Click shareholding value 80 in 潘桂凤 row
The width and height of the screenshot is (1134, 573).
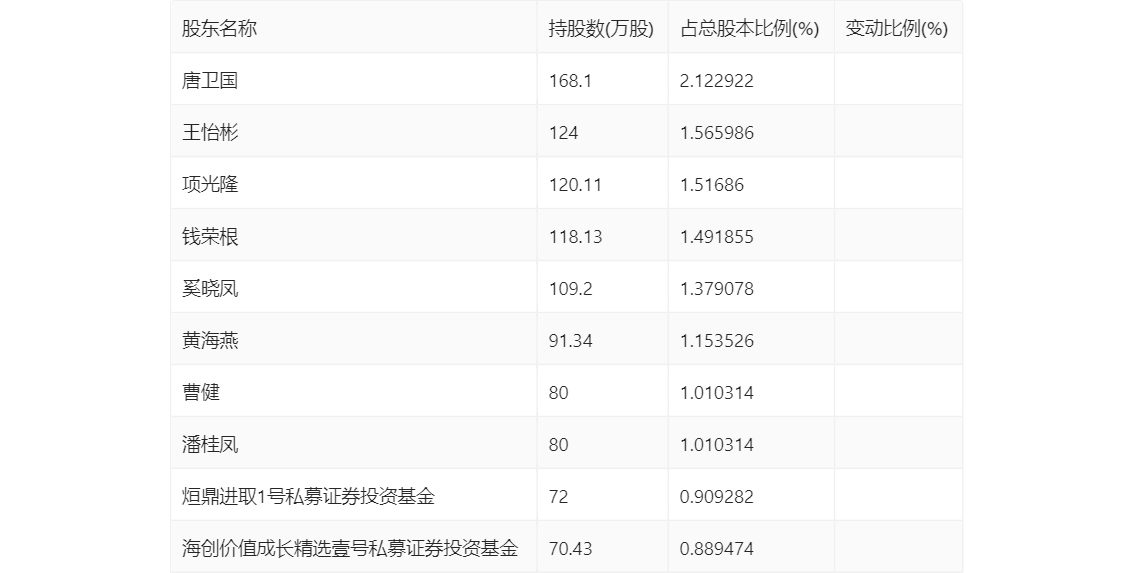[558, 445]
